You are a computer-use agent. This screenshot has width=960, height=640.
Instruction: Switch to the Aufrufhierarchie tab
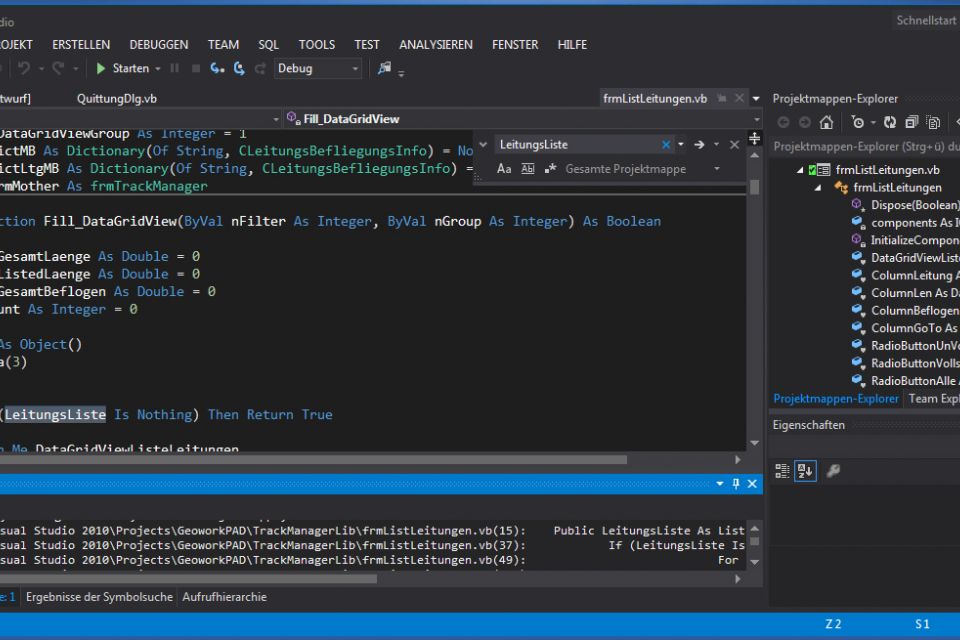point(224,597)
